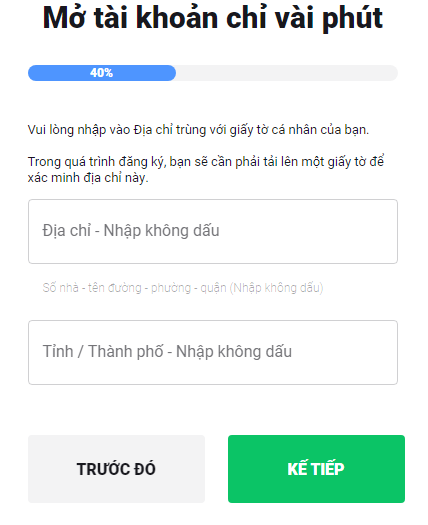Click the word Mở in the heading
428x525 pixels.
click(x=65, y=17)
